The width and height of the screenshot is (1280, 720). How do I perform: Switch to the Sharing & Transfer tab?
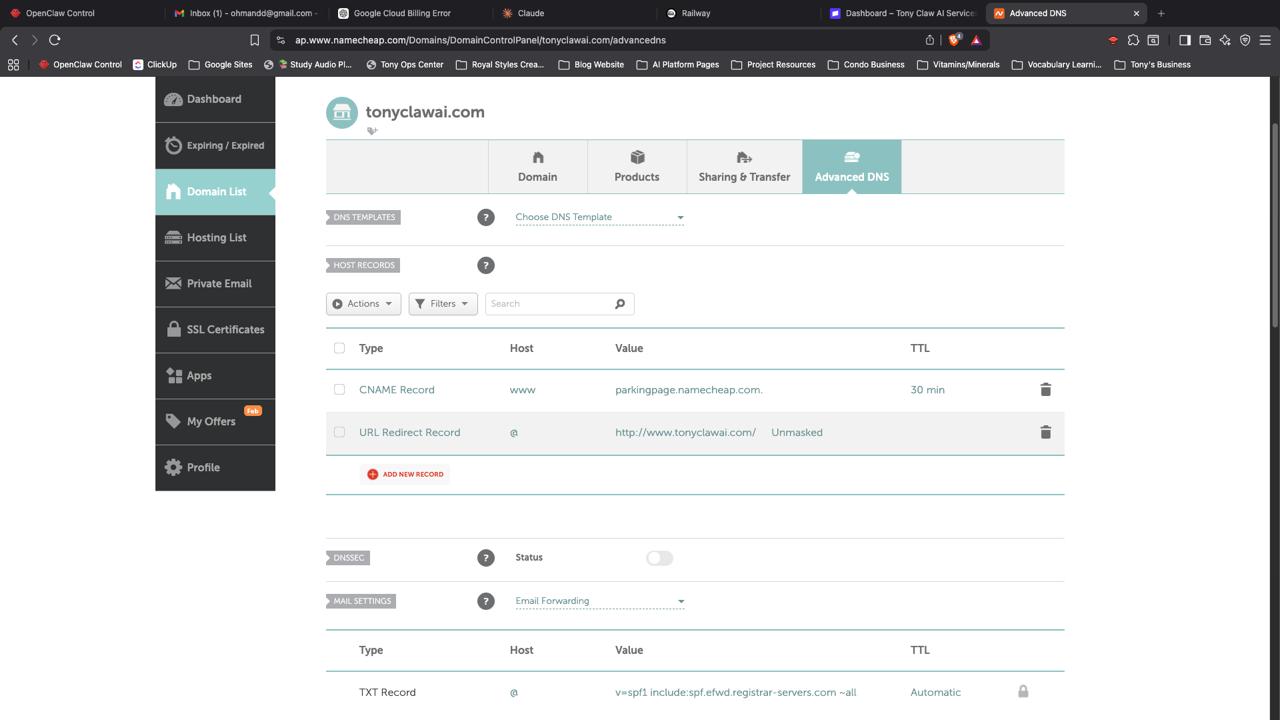pos(744,166)
